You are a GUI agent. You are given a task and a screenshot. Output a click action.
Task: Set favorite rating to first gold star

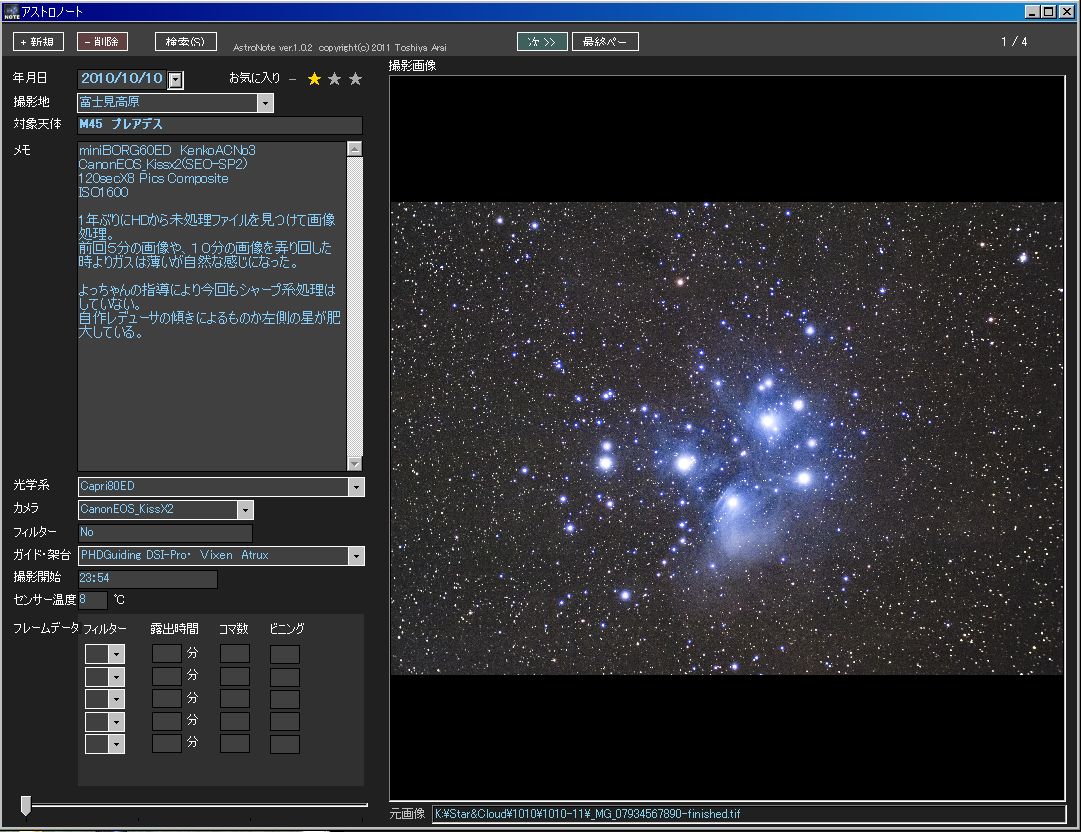click(314, 79)
